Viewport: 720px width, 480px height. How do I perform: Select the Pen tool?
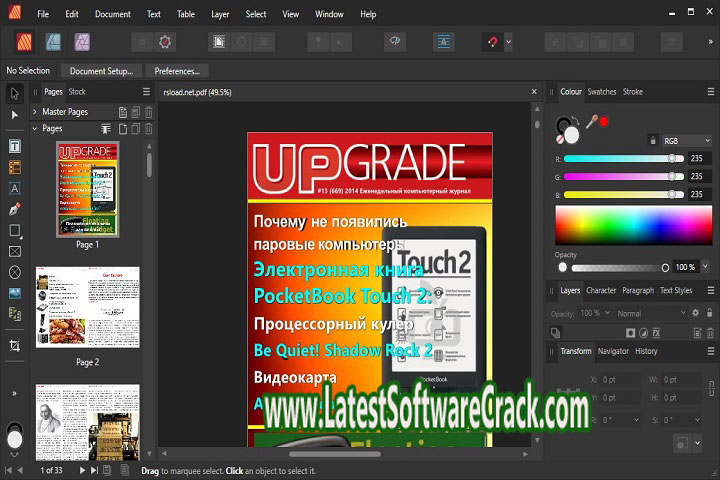[x=15, y=210]
